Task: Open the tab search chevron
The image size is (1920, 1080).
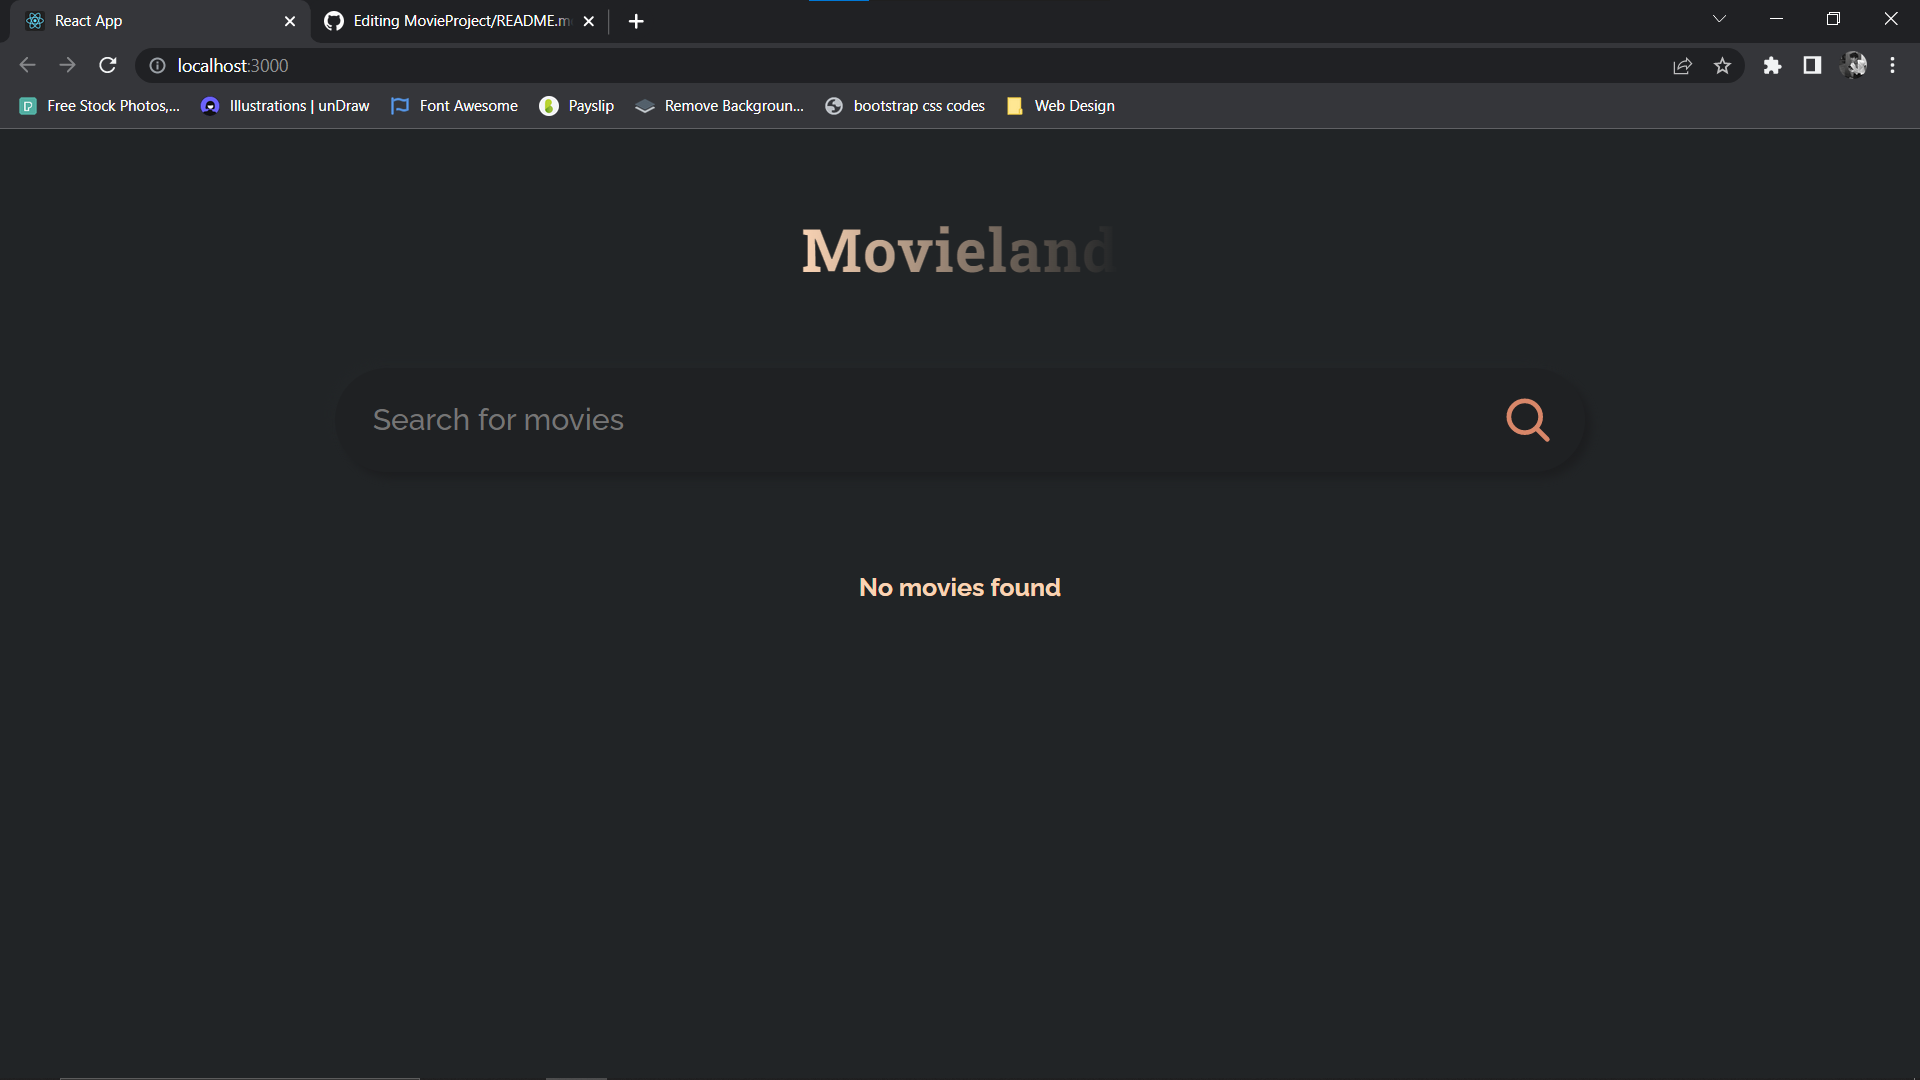Action: [1719, 18]
